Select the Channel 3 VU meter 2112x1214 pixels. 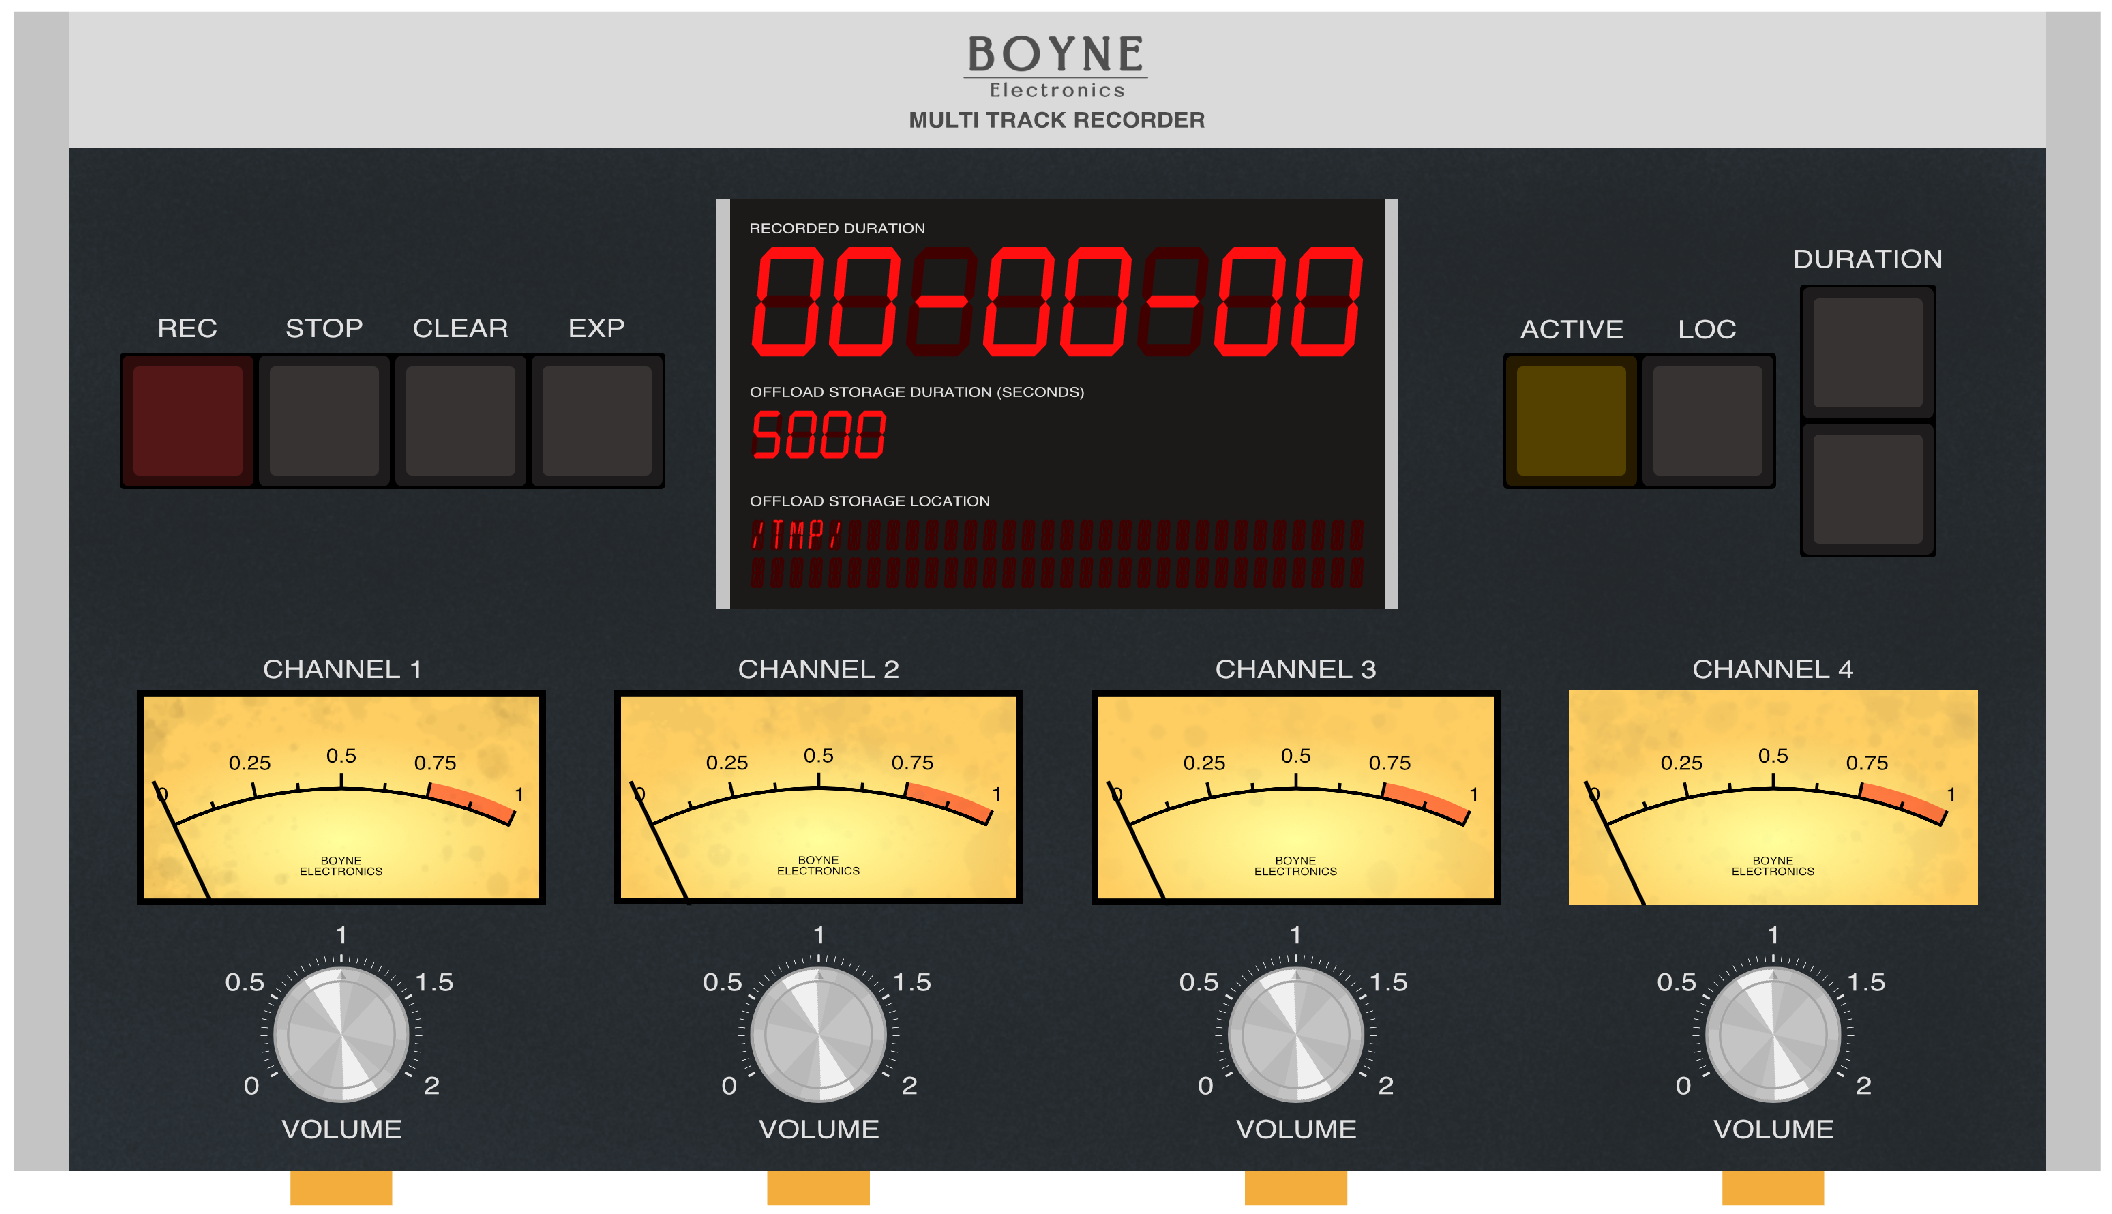1295,797
